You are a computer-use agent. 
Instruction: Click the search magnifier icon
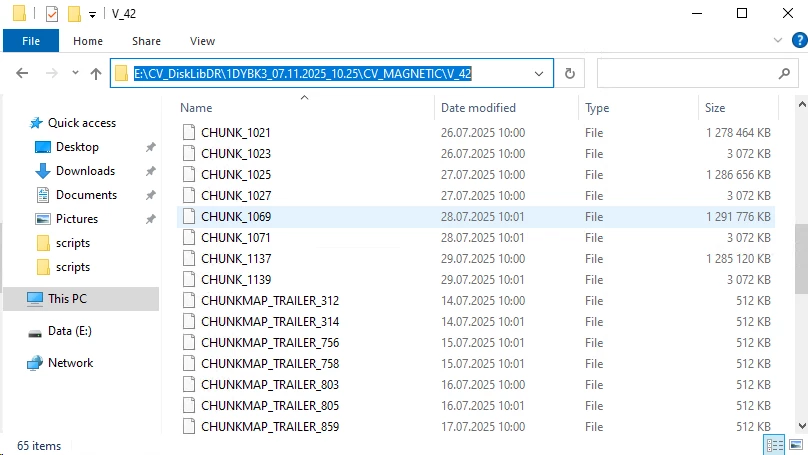(x=784, y=73)
